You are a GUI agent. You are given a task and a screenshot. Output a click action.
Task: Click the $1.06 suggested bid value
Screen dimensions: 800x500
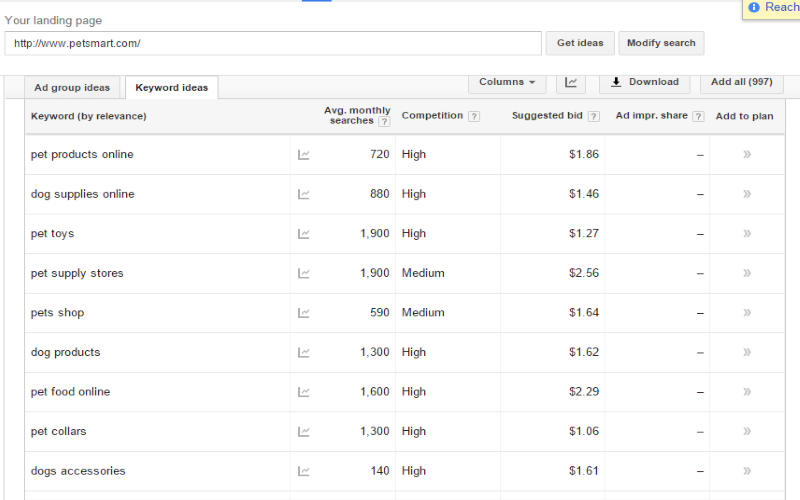pyautogui.click(x=584, y=431)
